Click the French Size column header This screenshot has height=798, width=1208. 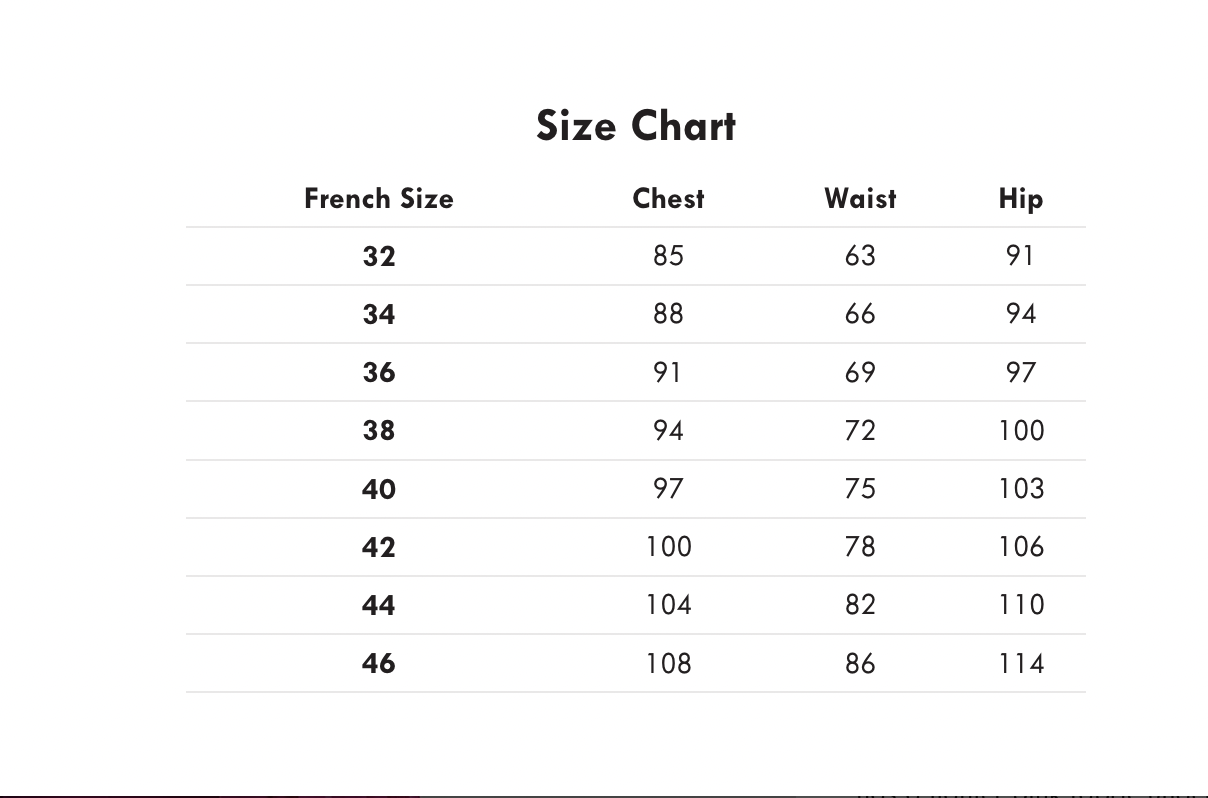click(x=378, y=198)
